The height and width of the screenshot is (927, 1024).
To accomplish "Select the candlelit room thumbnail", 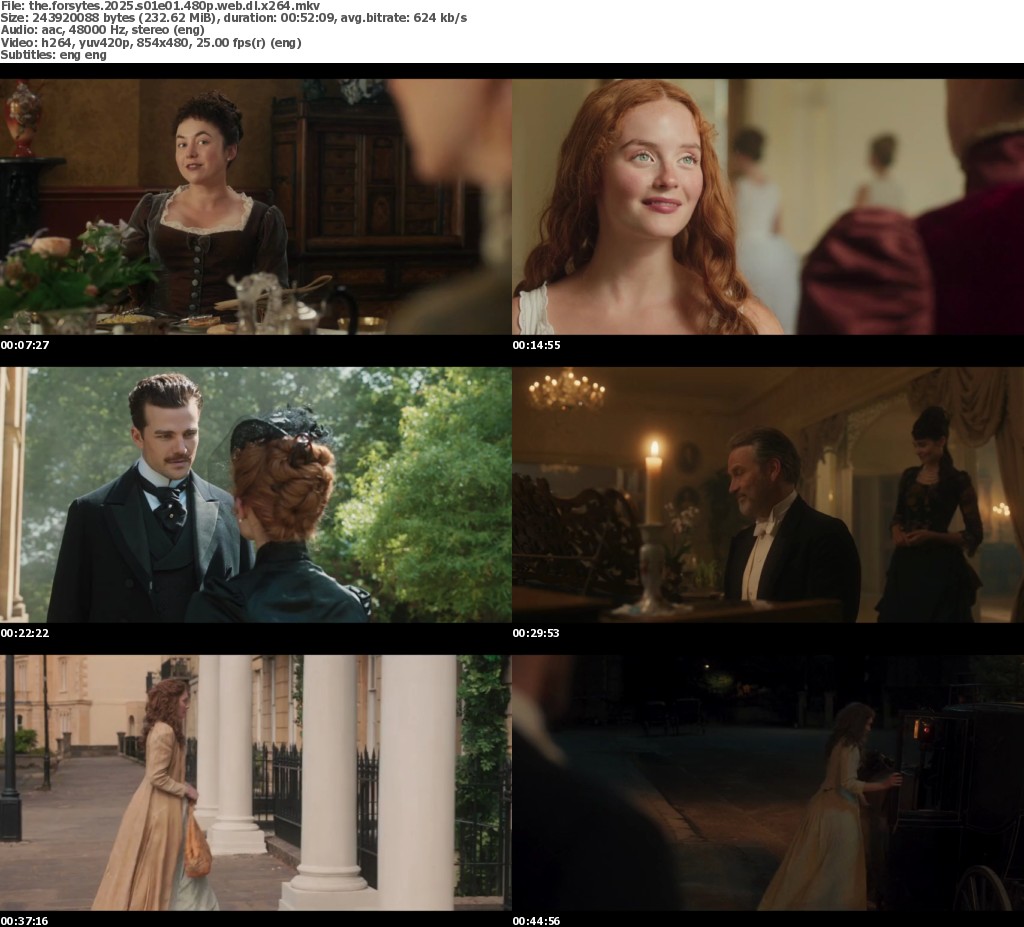I will [x=767, y=494].
